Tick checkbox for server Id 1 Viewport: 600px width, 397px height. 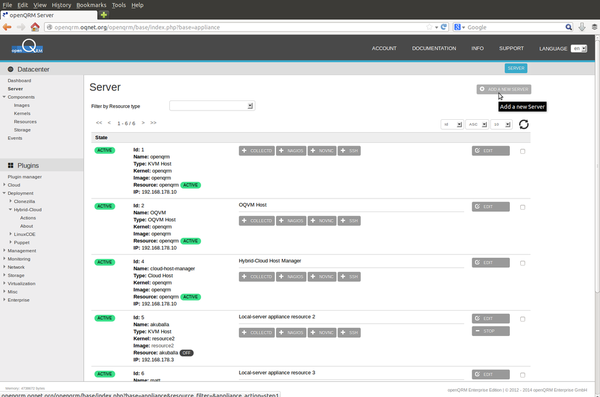coord(522,151)
